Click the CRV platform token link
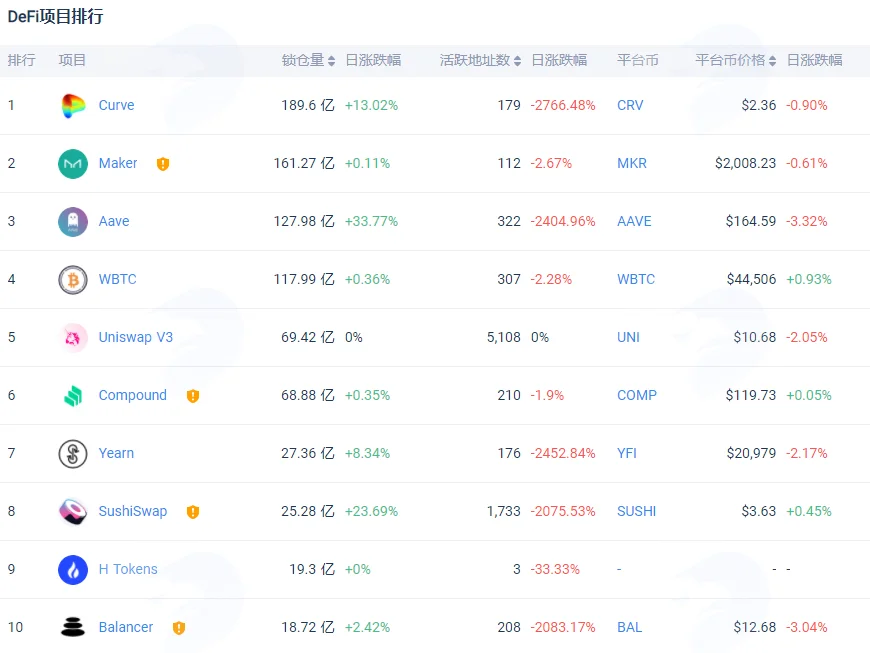 pyautogui.click(x=630, y=105)
